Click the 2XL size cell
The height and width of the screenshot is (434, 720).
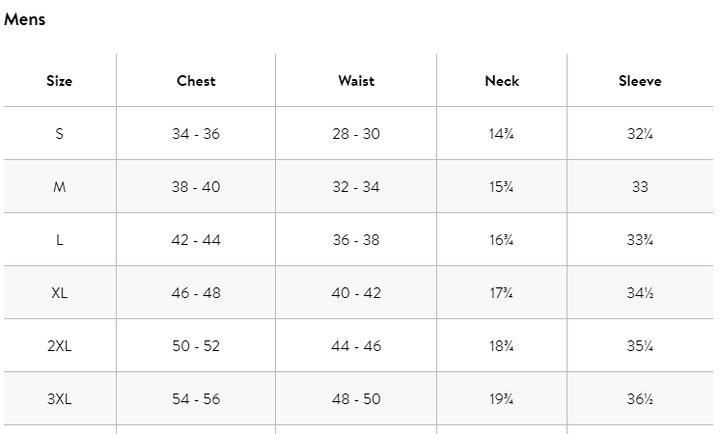click(x=59, y=346)
